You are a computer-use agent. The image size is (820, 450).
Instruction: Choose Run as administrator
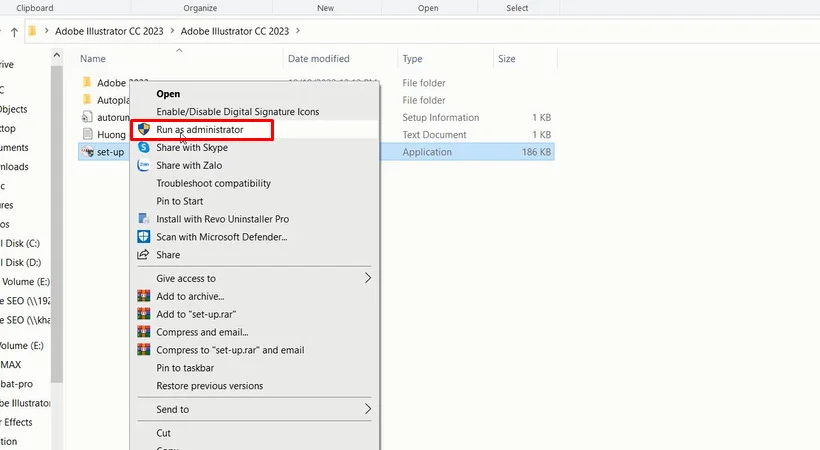coord(199,129)
